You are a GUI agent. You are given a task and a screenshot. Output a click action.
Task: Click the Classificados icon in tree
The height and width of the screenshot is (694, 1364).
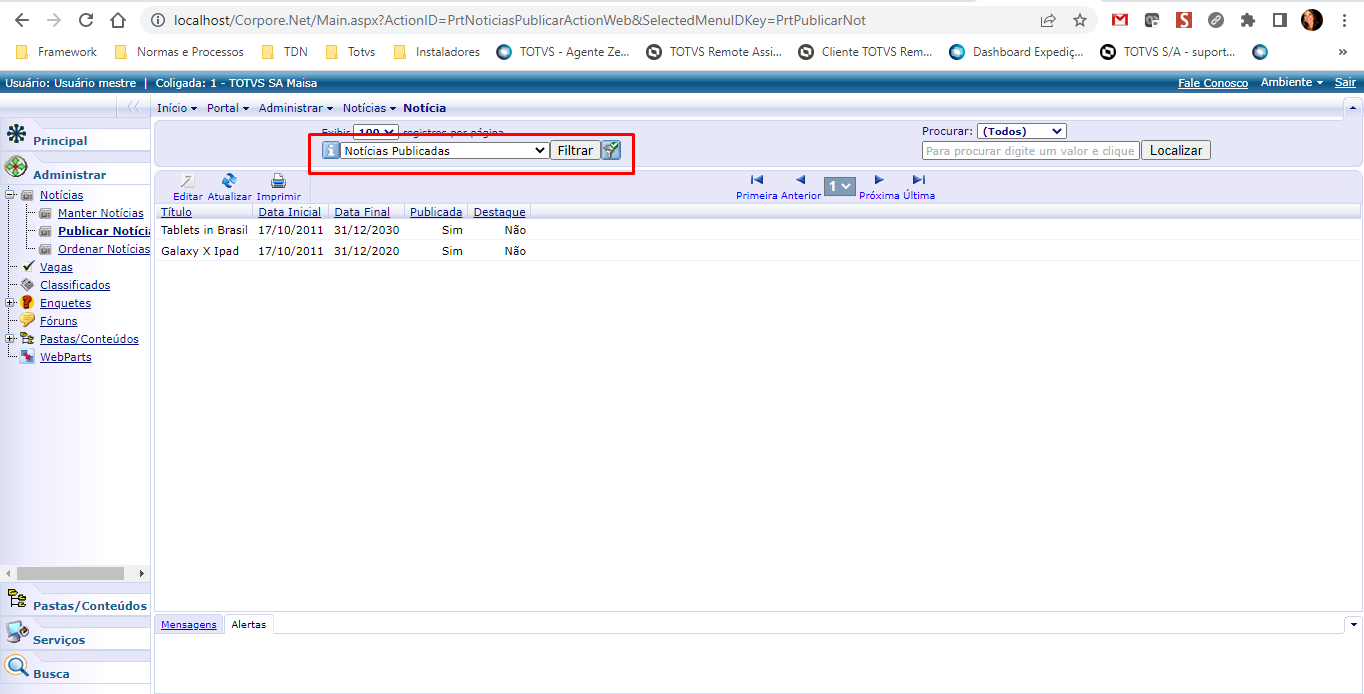(x=27, y=285)
